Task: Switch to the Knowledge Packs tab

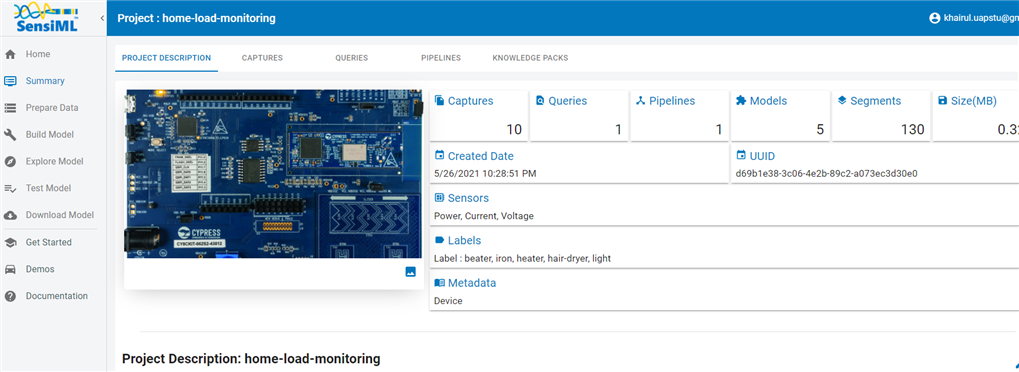Action: pos(530,58)
